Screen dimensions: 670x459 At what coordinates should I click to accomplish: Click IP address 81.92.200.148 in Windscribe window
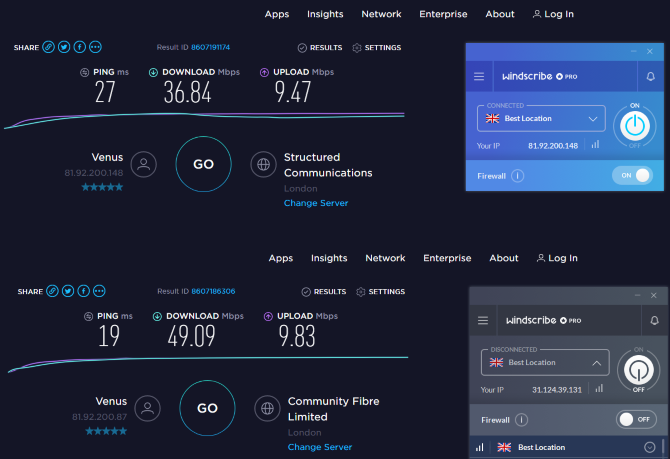553,146
